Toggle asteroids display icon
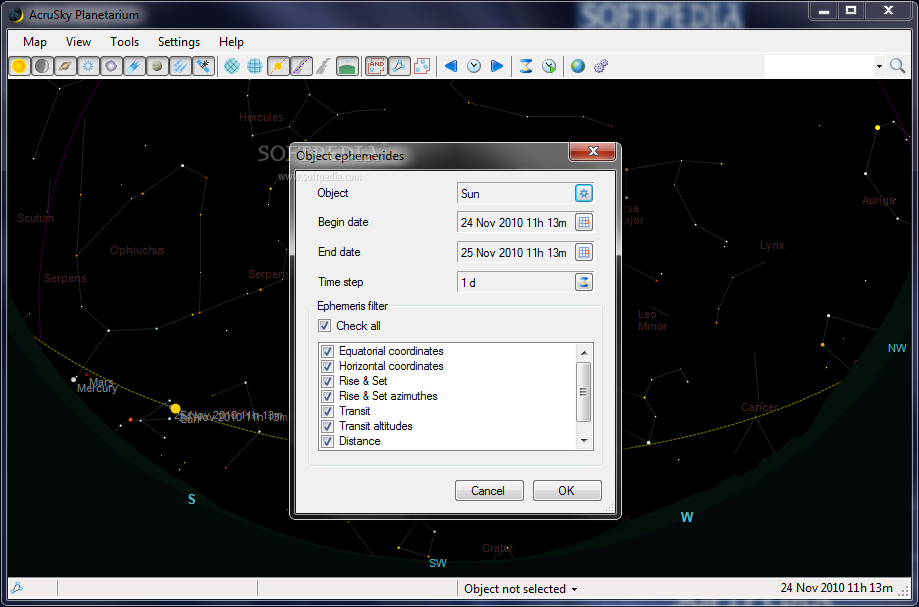This screenshot has height=607, width=919. coord(156,66)
